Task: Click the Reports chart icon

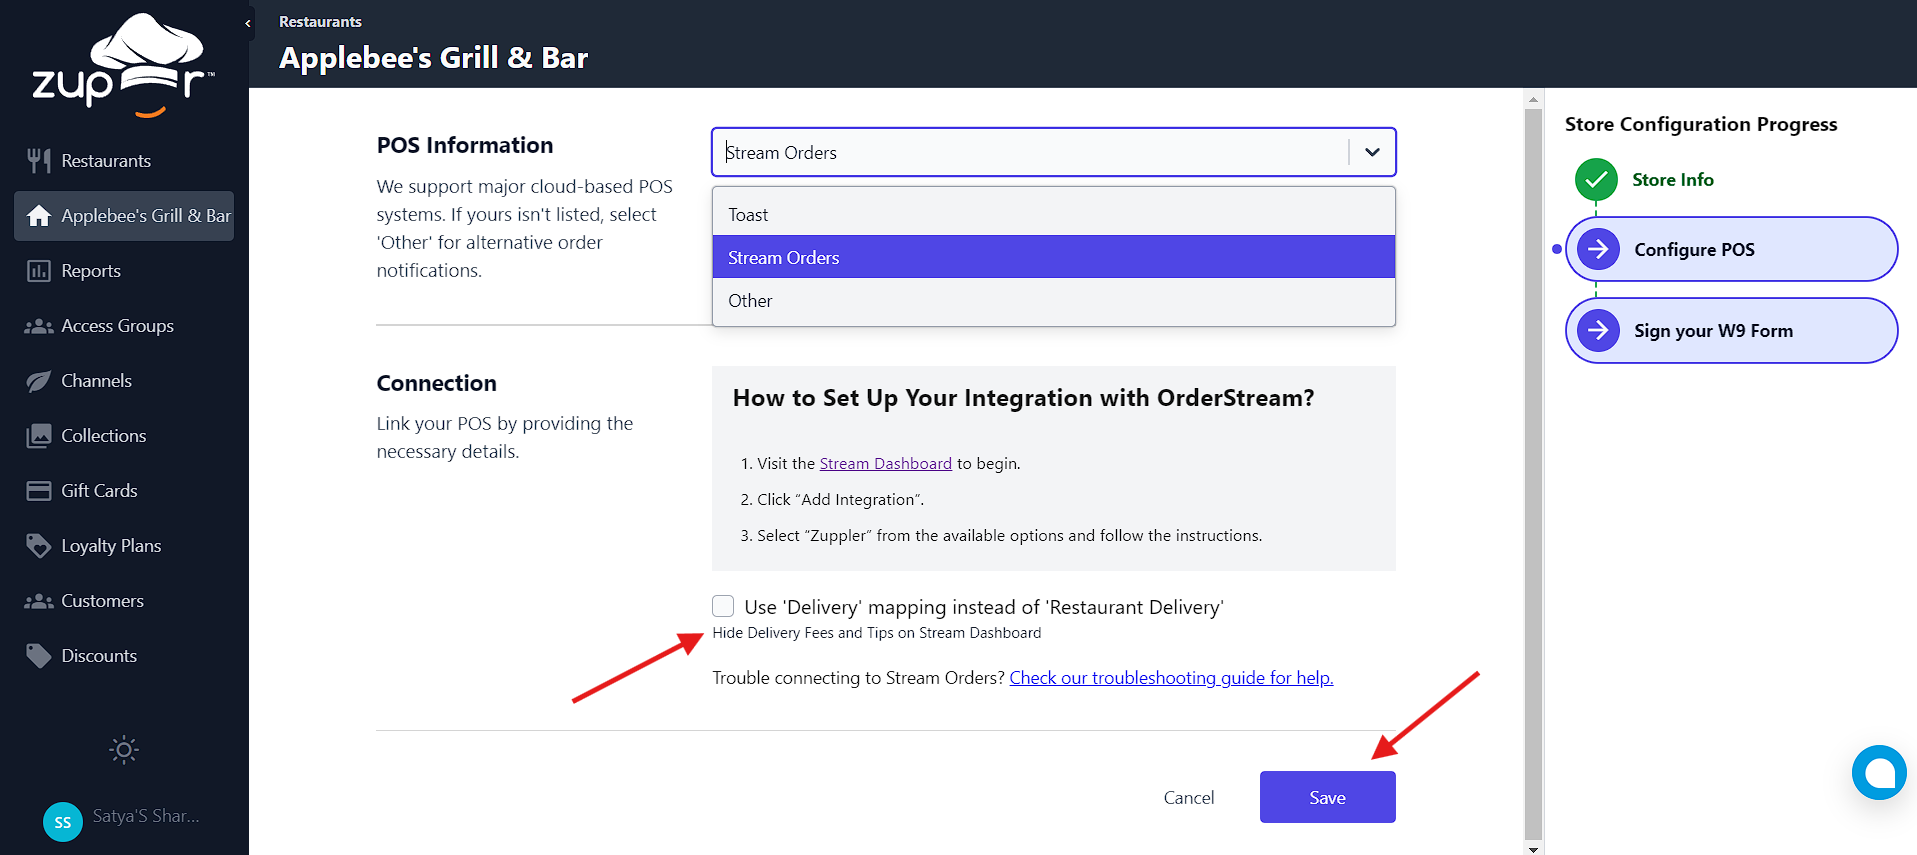Action: click(x=39, y=271)
